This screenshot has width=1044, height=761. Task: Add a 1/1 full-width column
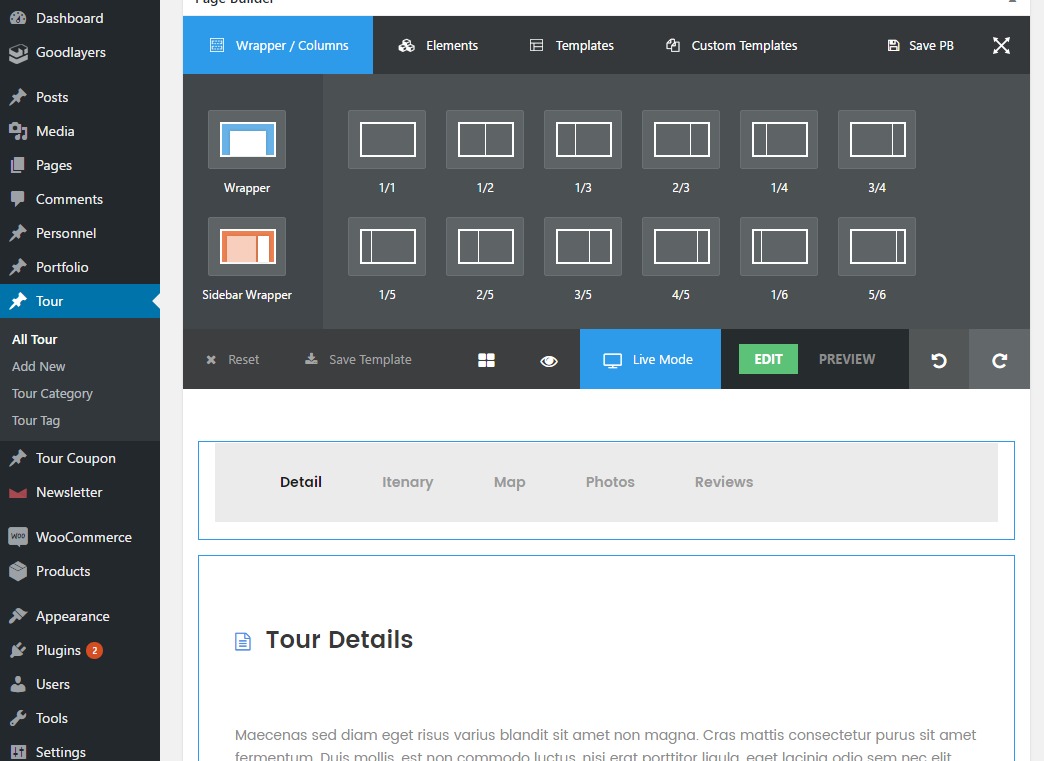coord(387,140)
